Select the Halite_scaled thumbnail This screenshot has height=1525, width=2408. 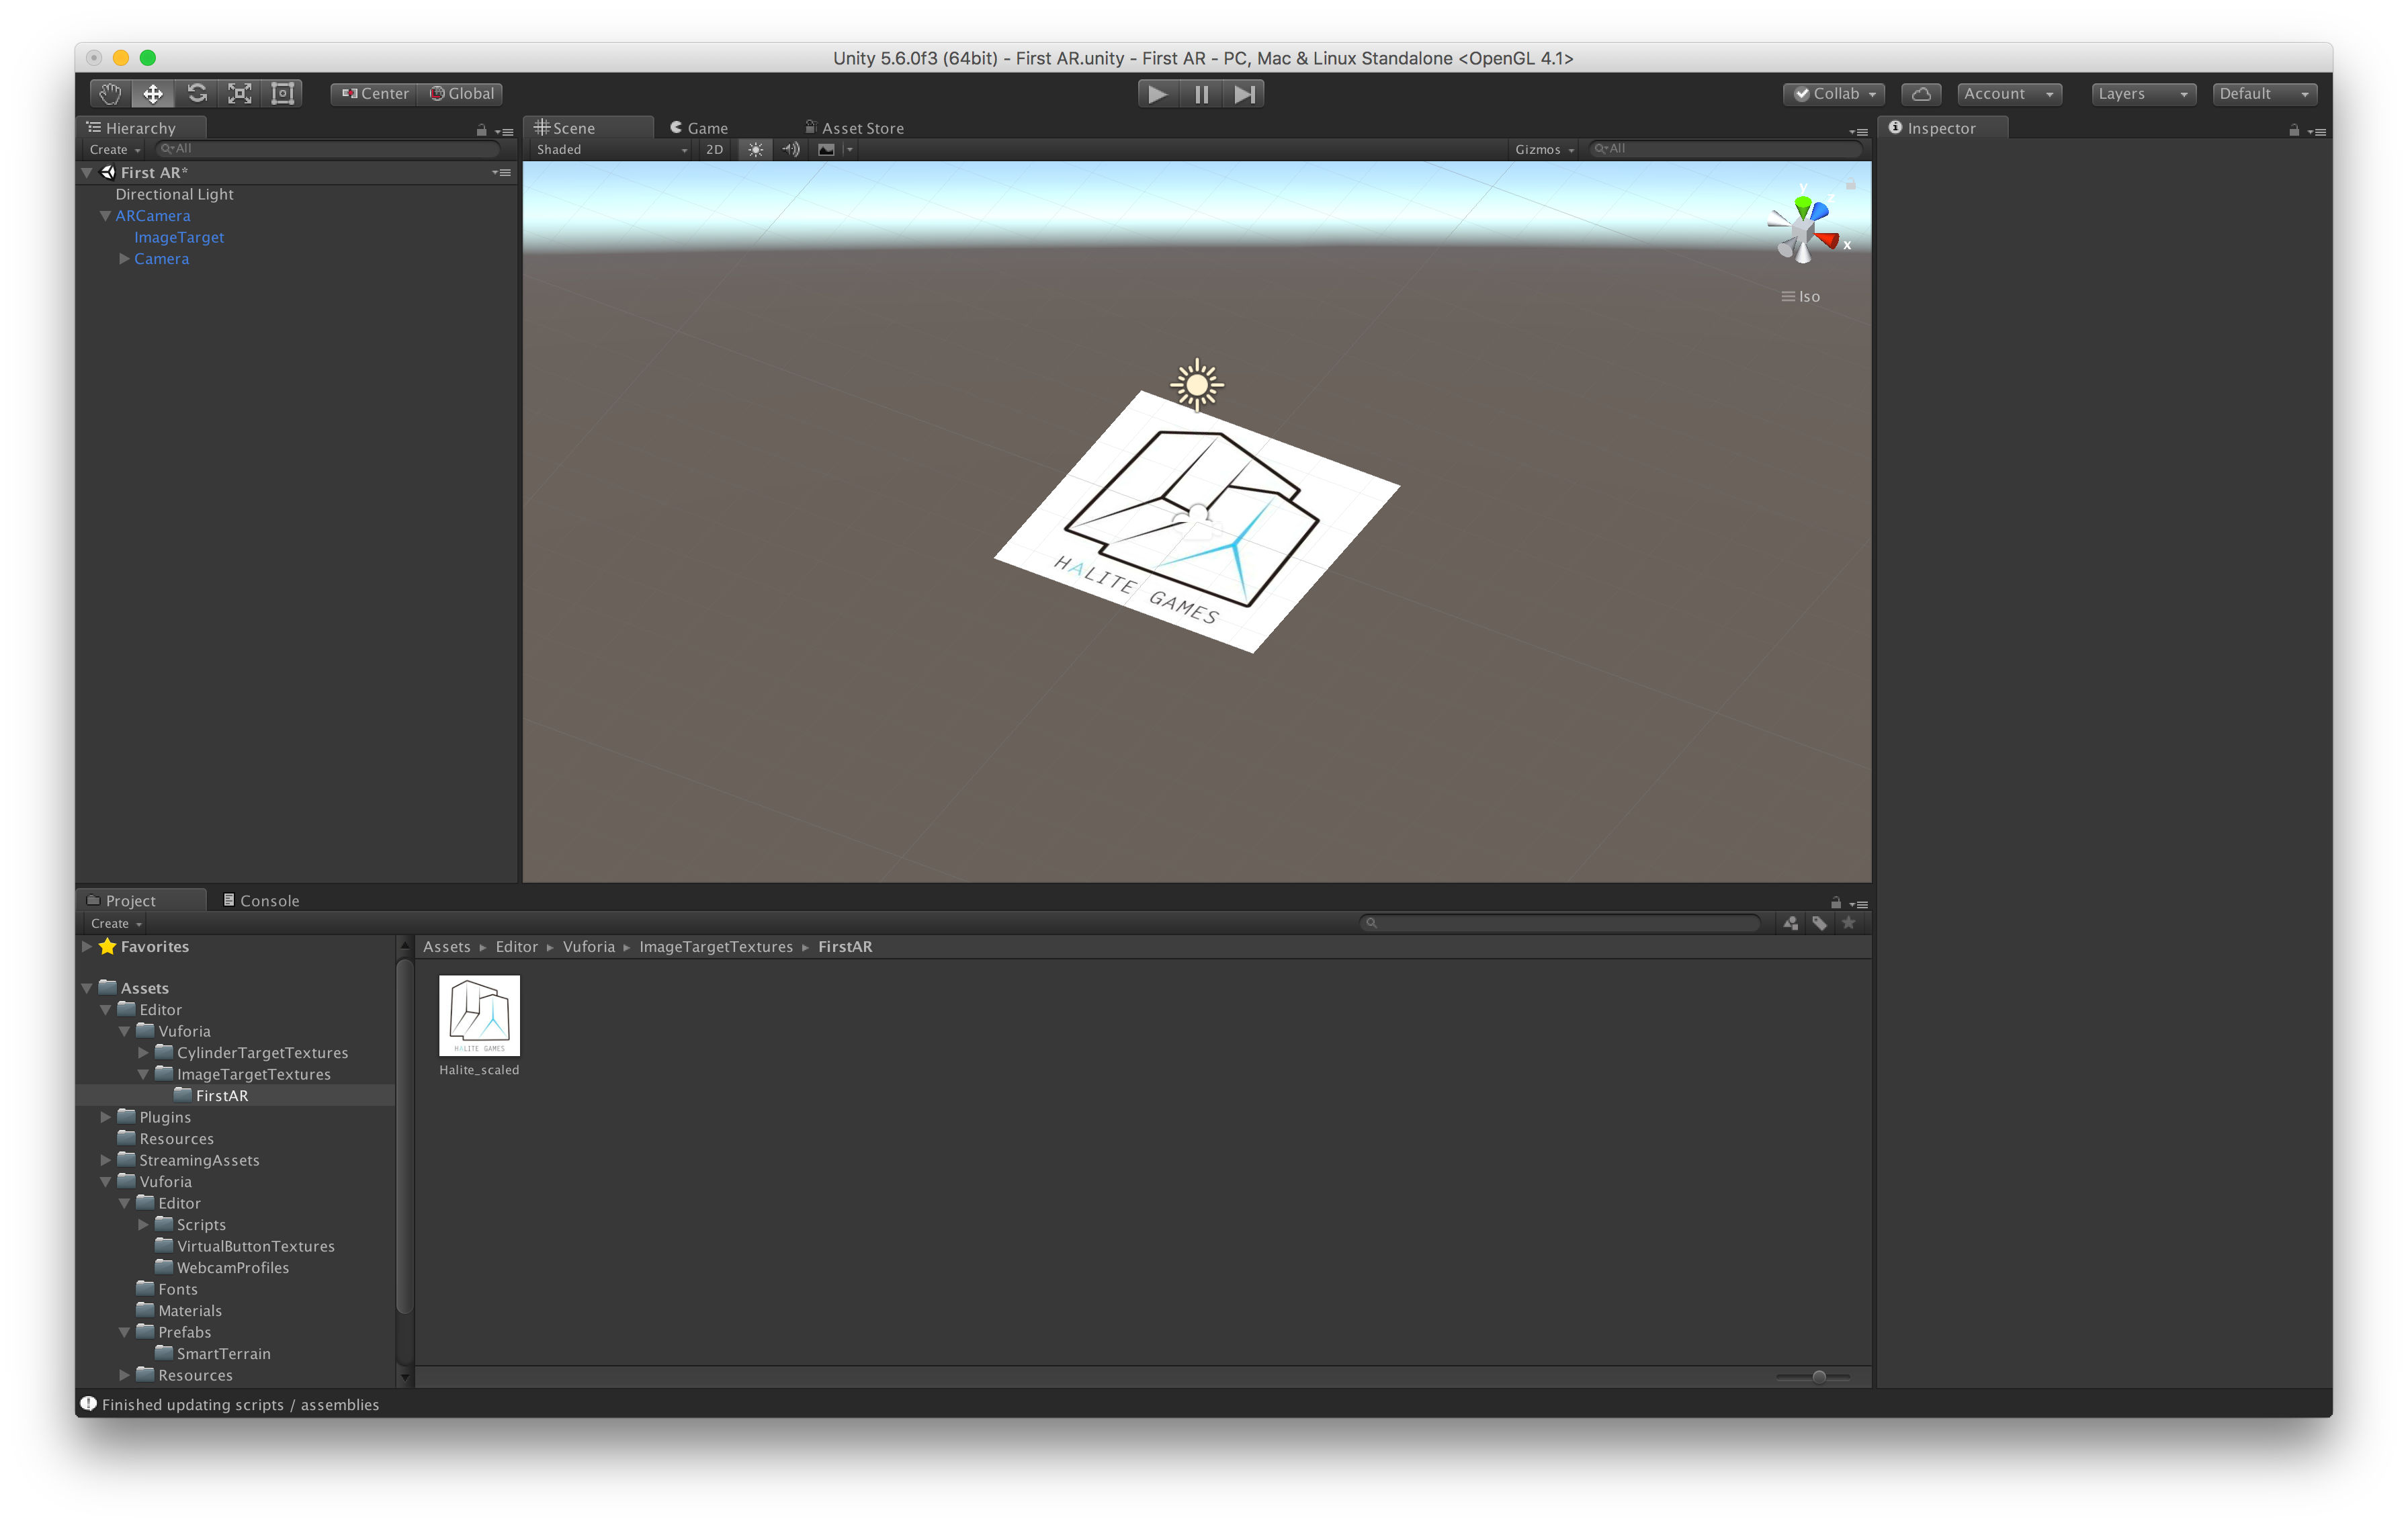[x=479, y=1016]
